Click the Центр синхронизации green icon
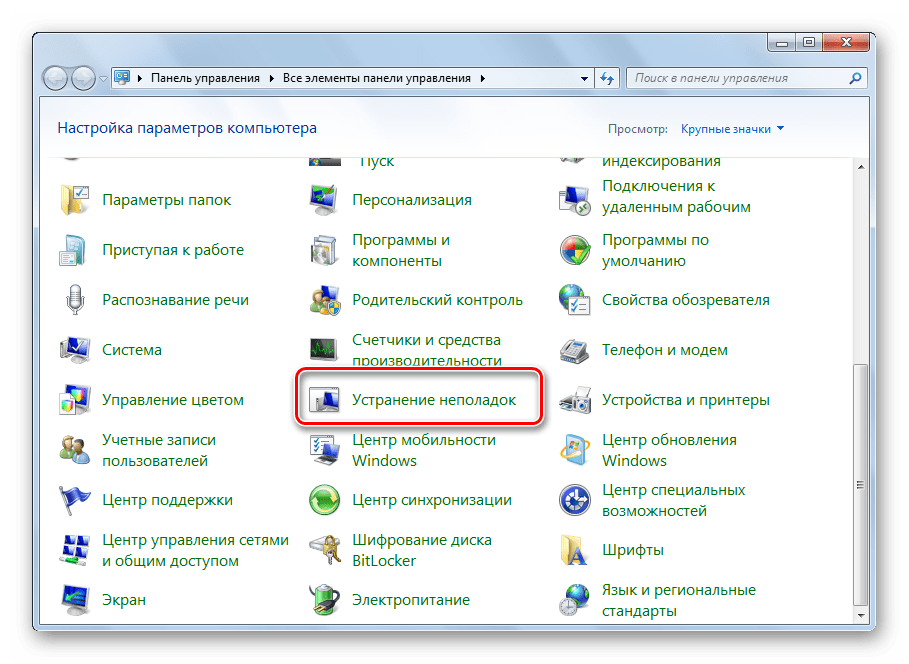The height and width of the screenshot is (664, 909). click(325, 500)
